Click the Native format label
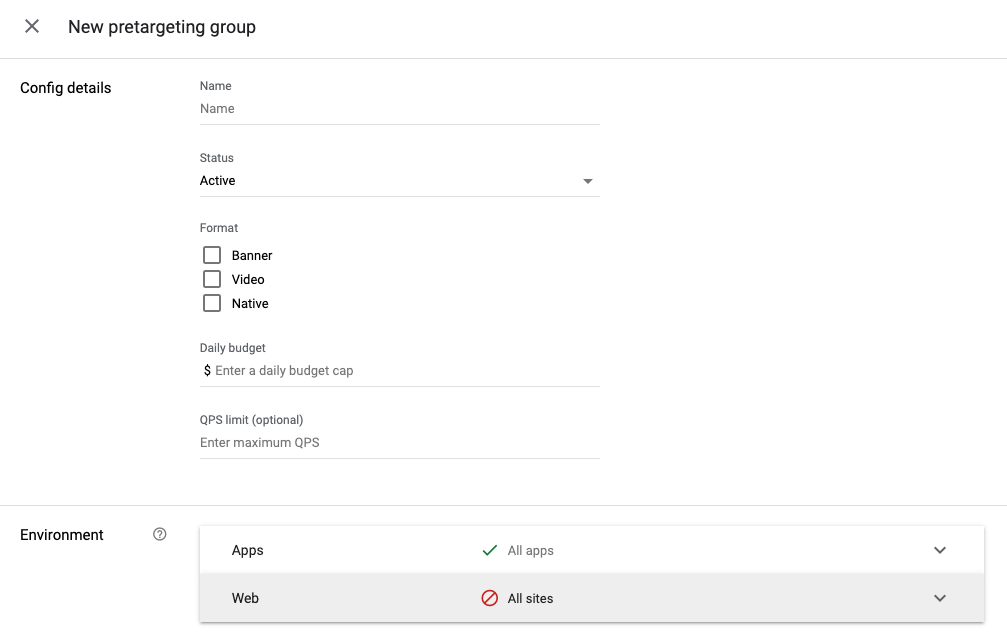 pyautogui.click(x=250, y=303)
